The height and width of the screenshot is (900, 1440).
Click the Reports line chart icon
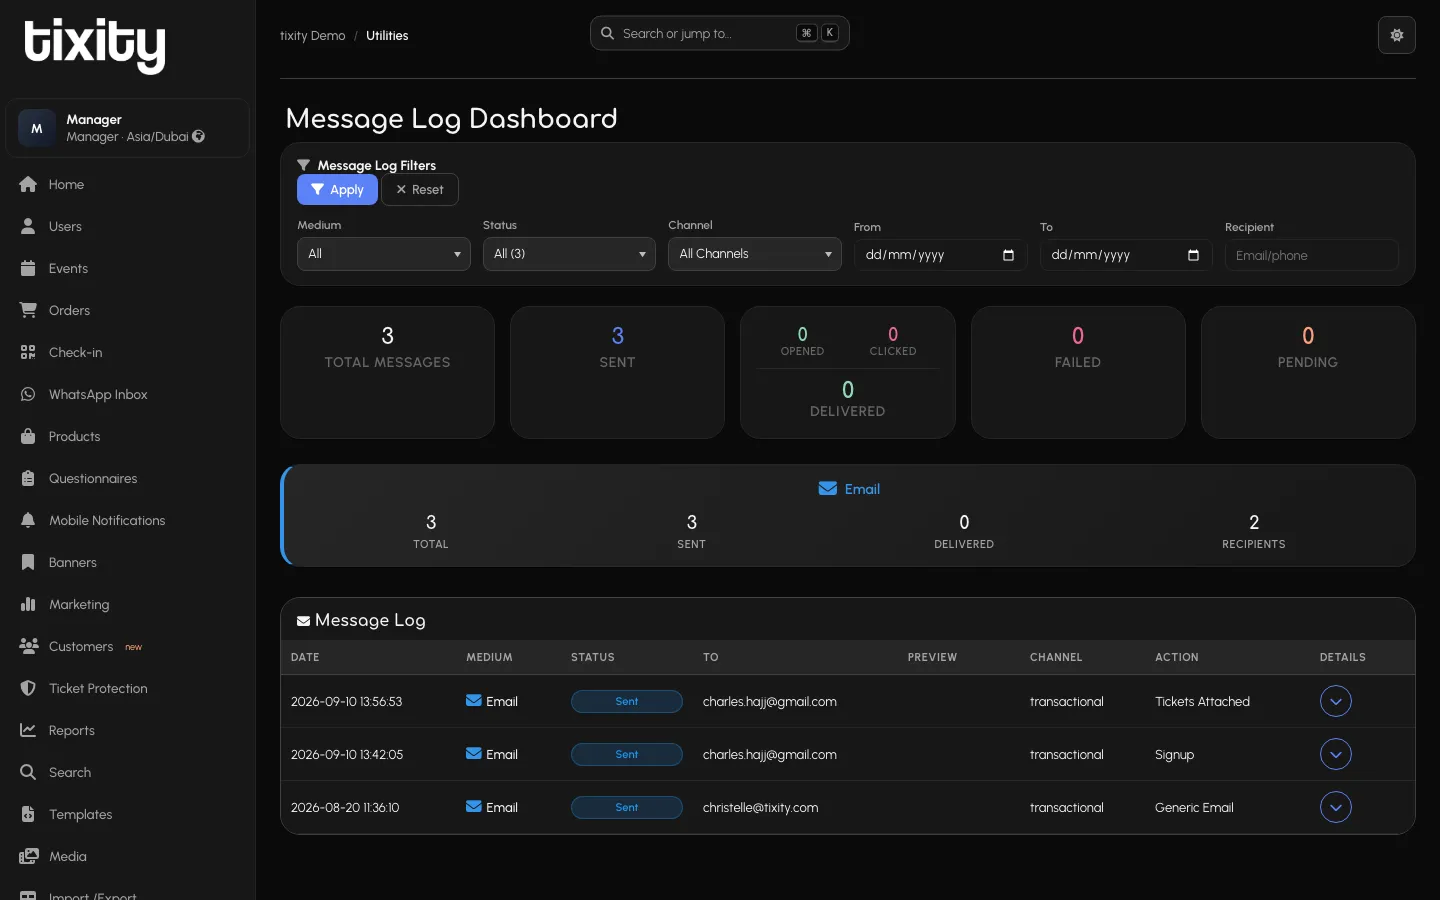coord(28,730)
